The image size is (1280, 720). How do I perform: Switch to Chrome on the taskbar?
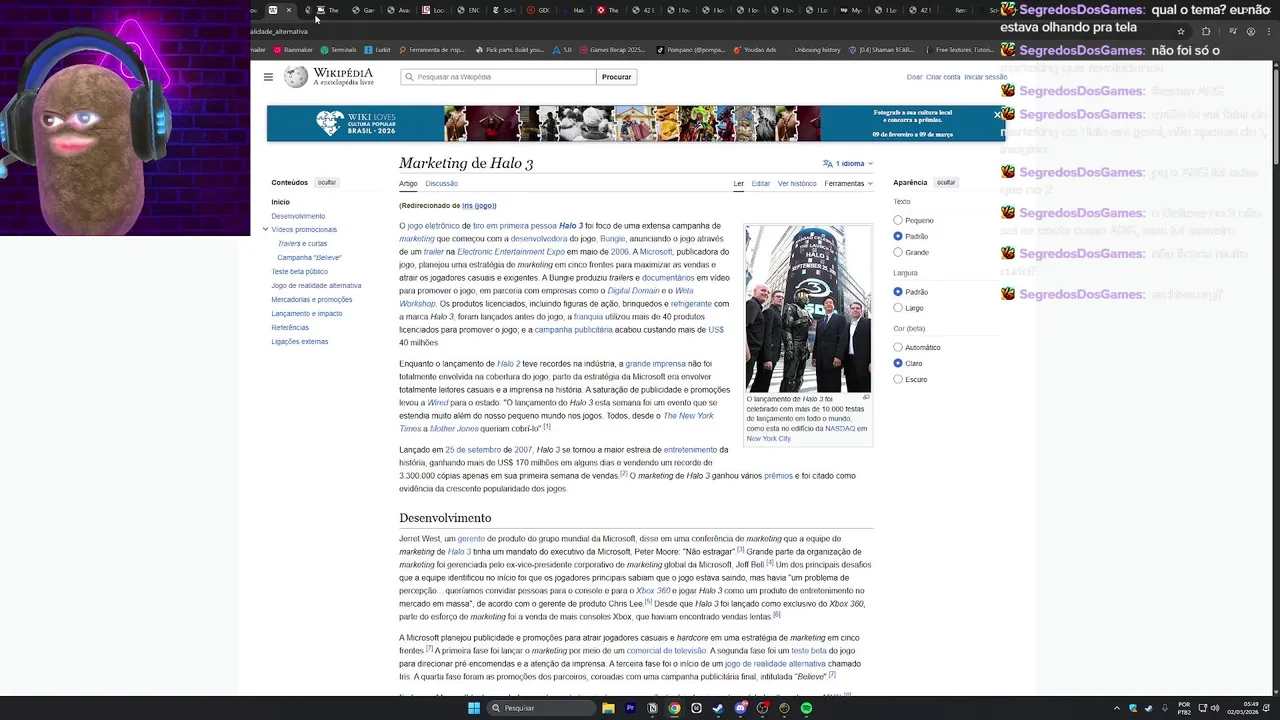(x=674, y=708)
